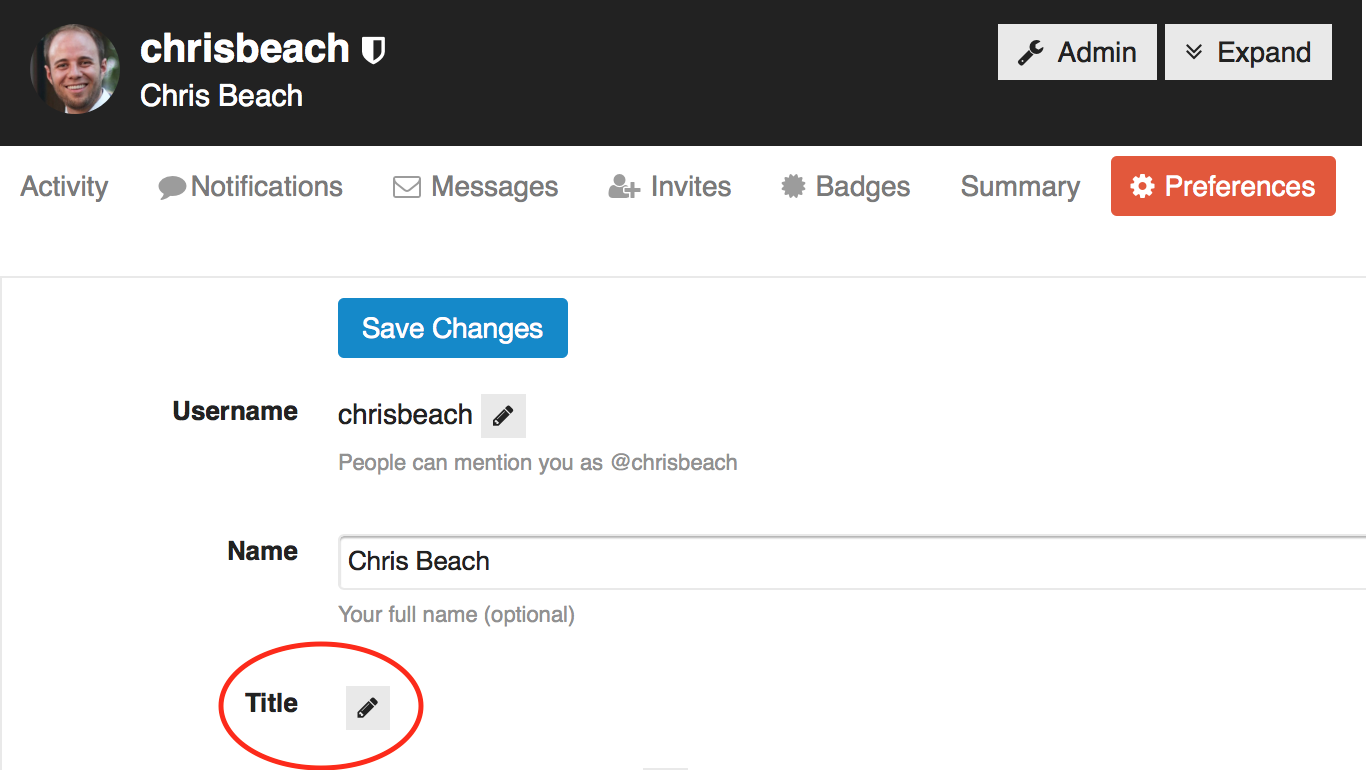This screenshot has height=770, width=1366.
Task: Click the Chris Beach name in header
Action: [221, 96]
